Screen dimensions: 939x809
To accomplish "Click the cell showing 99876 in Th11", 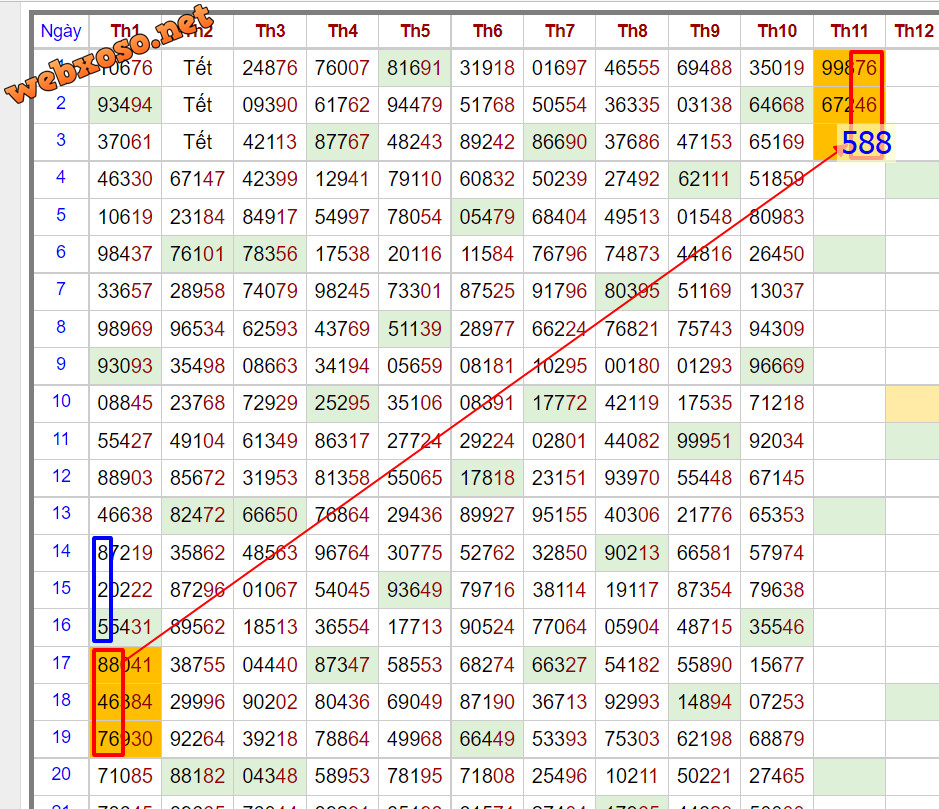I will click(849, 68).
